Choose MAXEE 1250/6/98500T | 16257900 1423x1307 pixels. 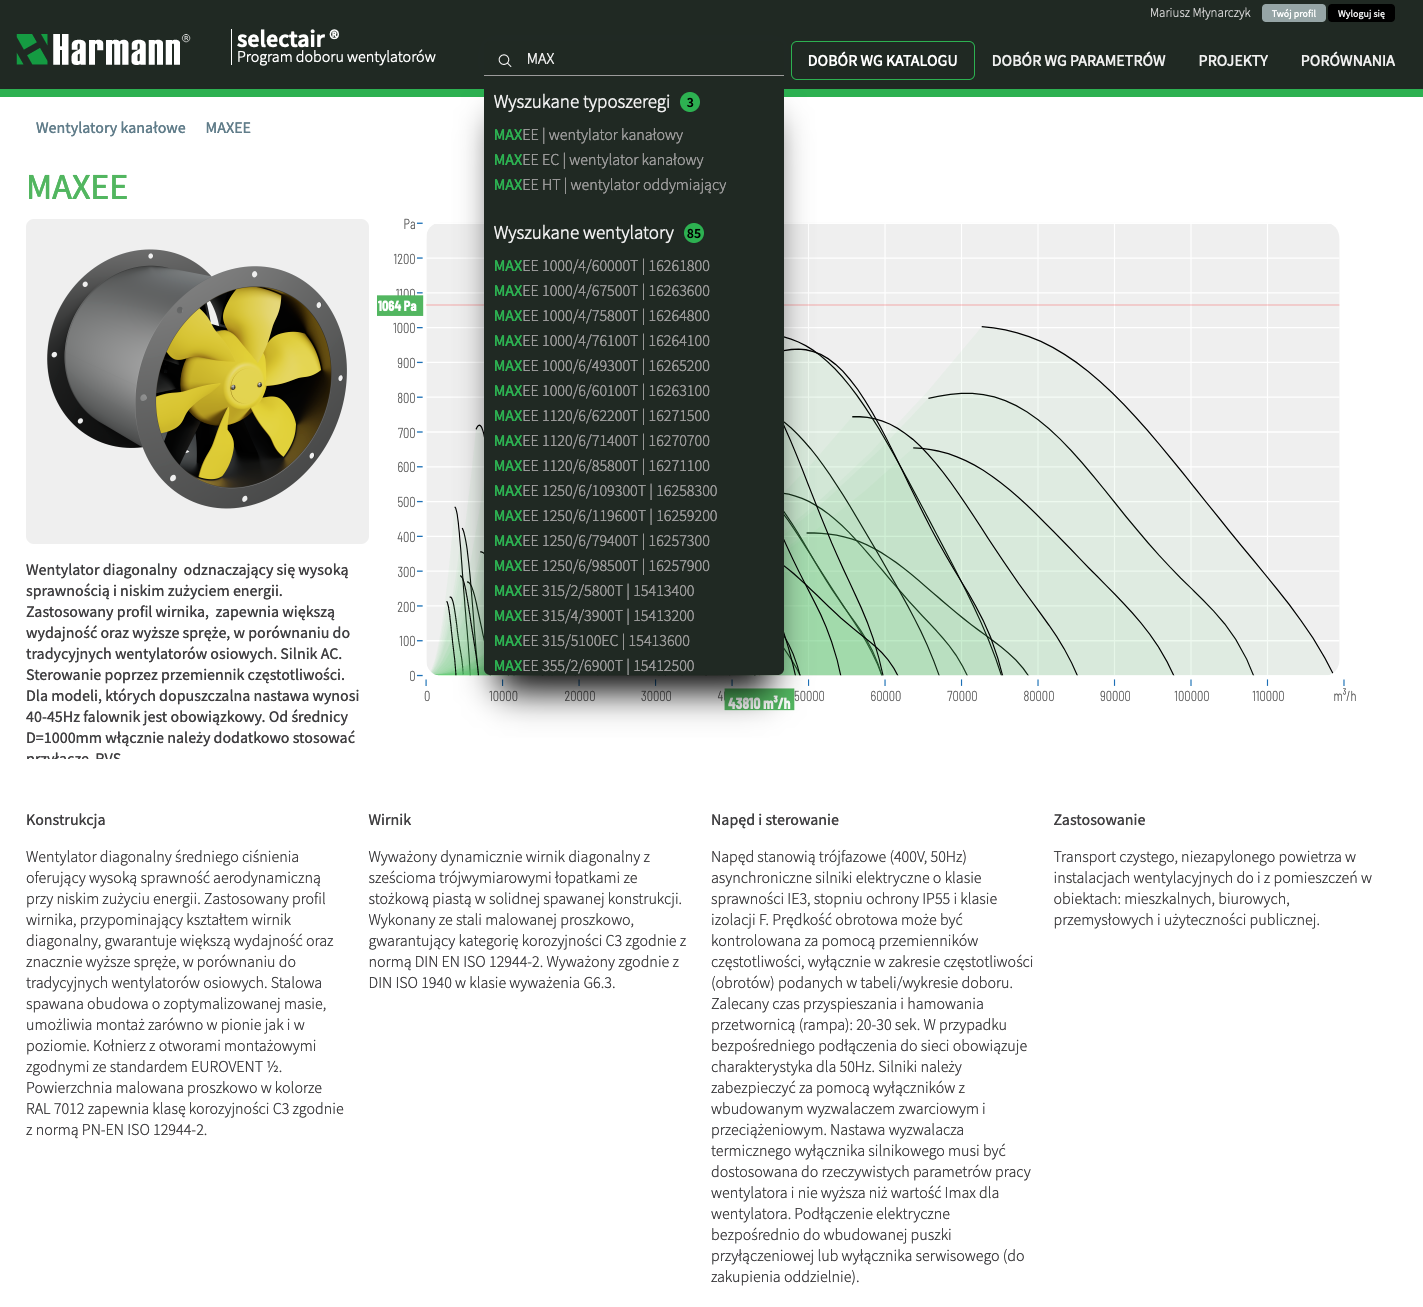[602, 566]
